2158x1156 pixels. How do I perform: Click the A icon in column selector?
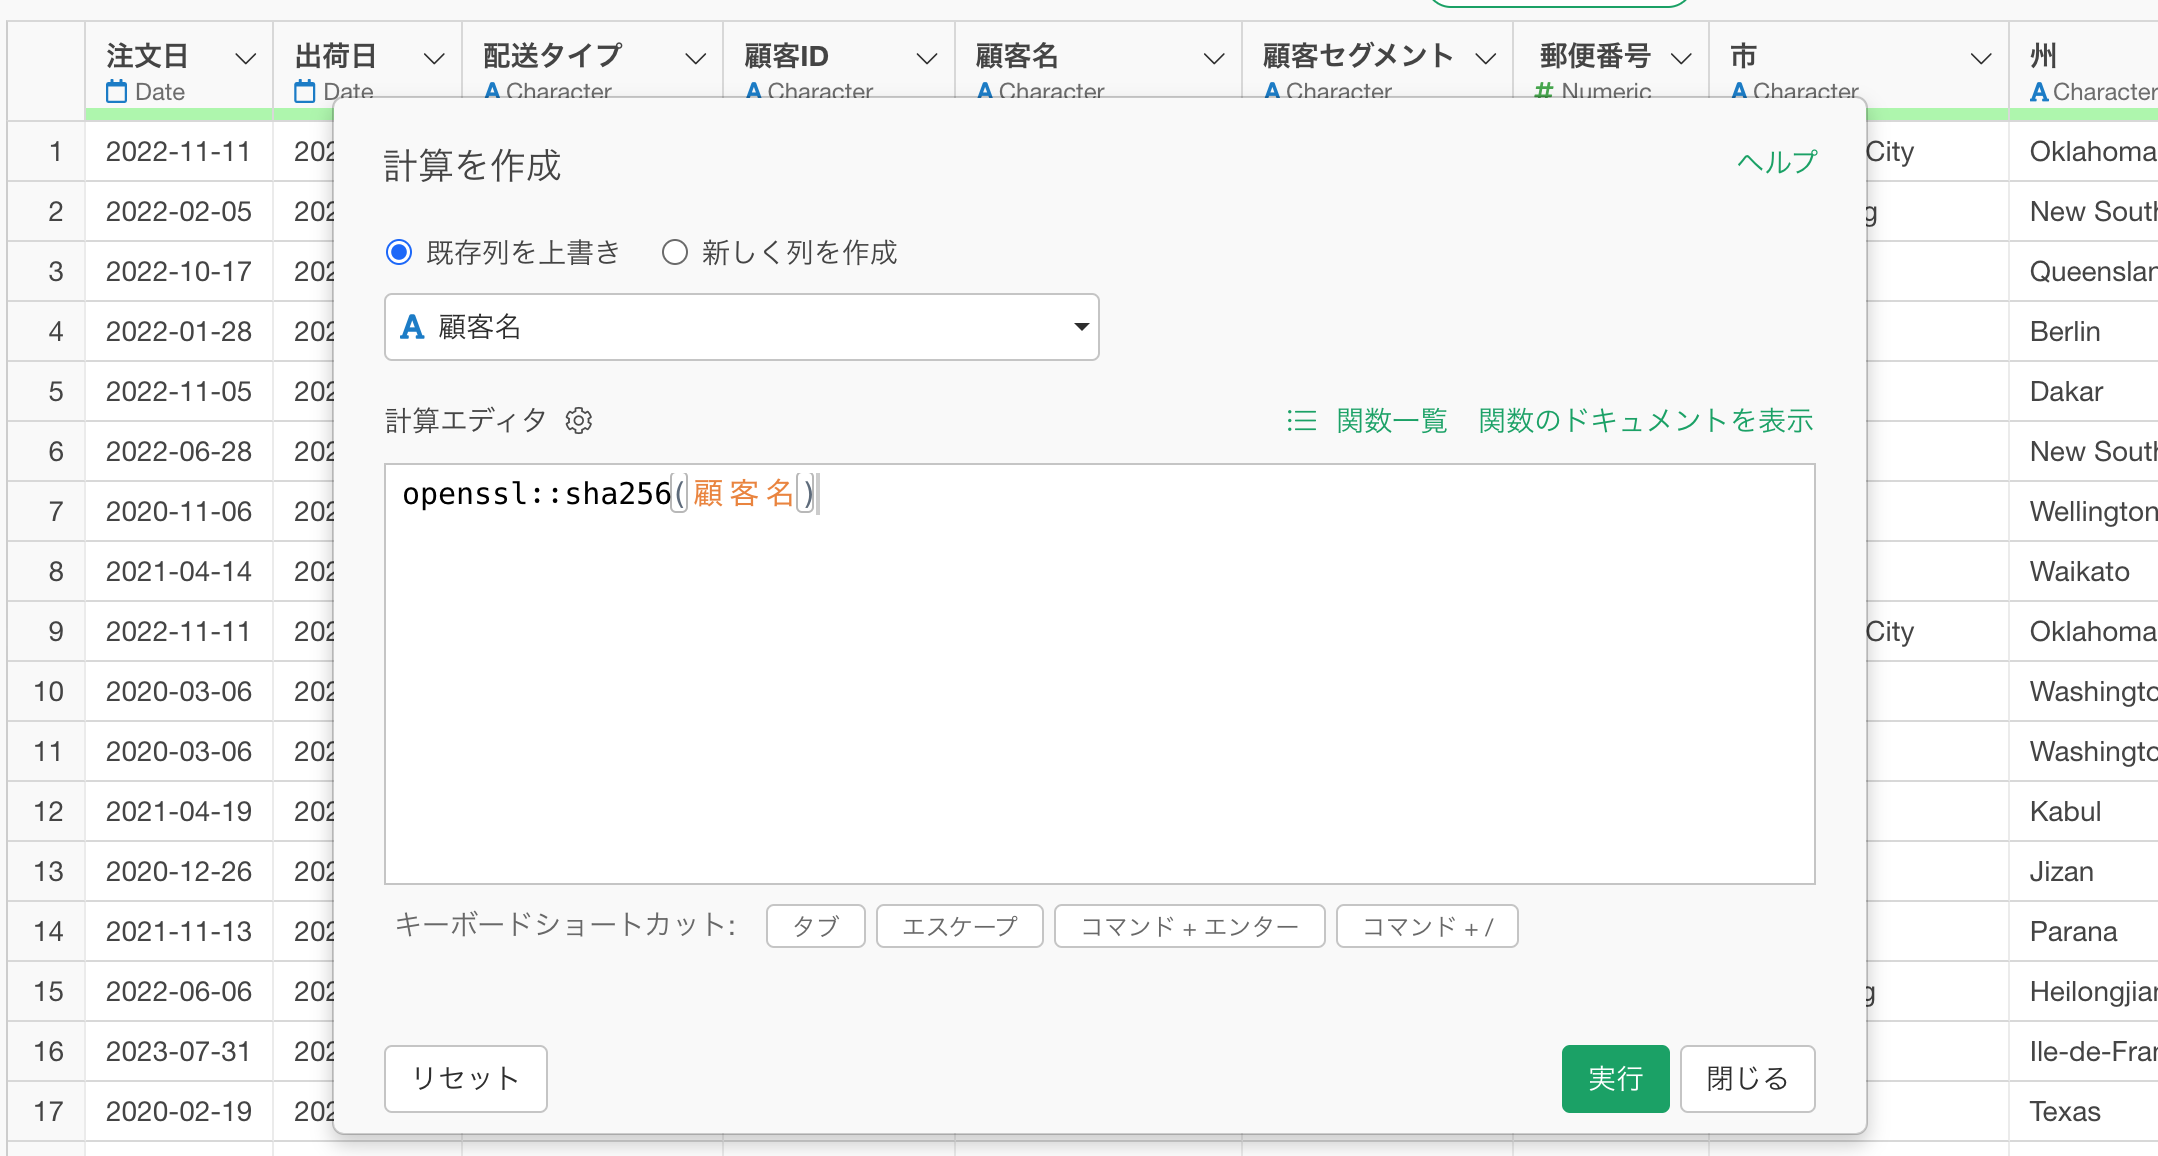pyautogui.click(x=412, y=327)
